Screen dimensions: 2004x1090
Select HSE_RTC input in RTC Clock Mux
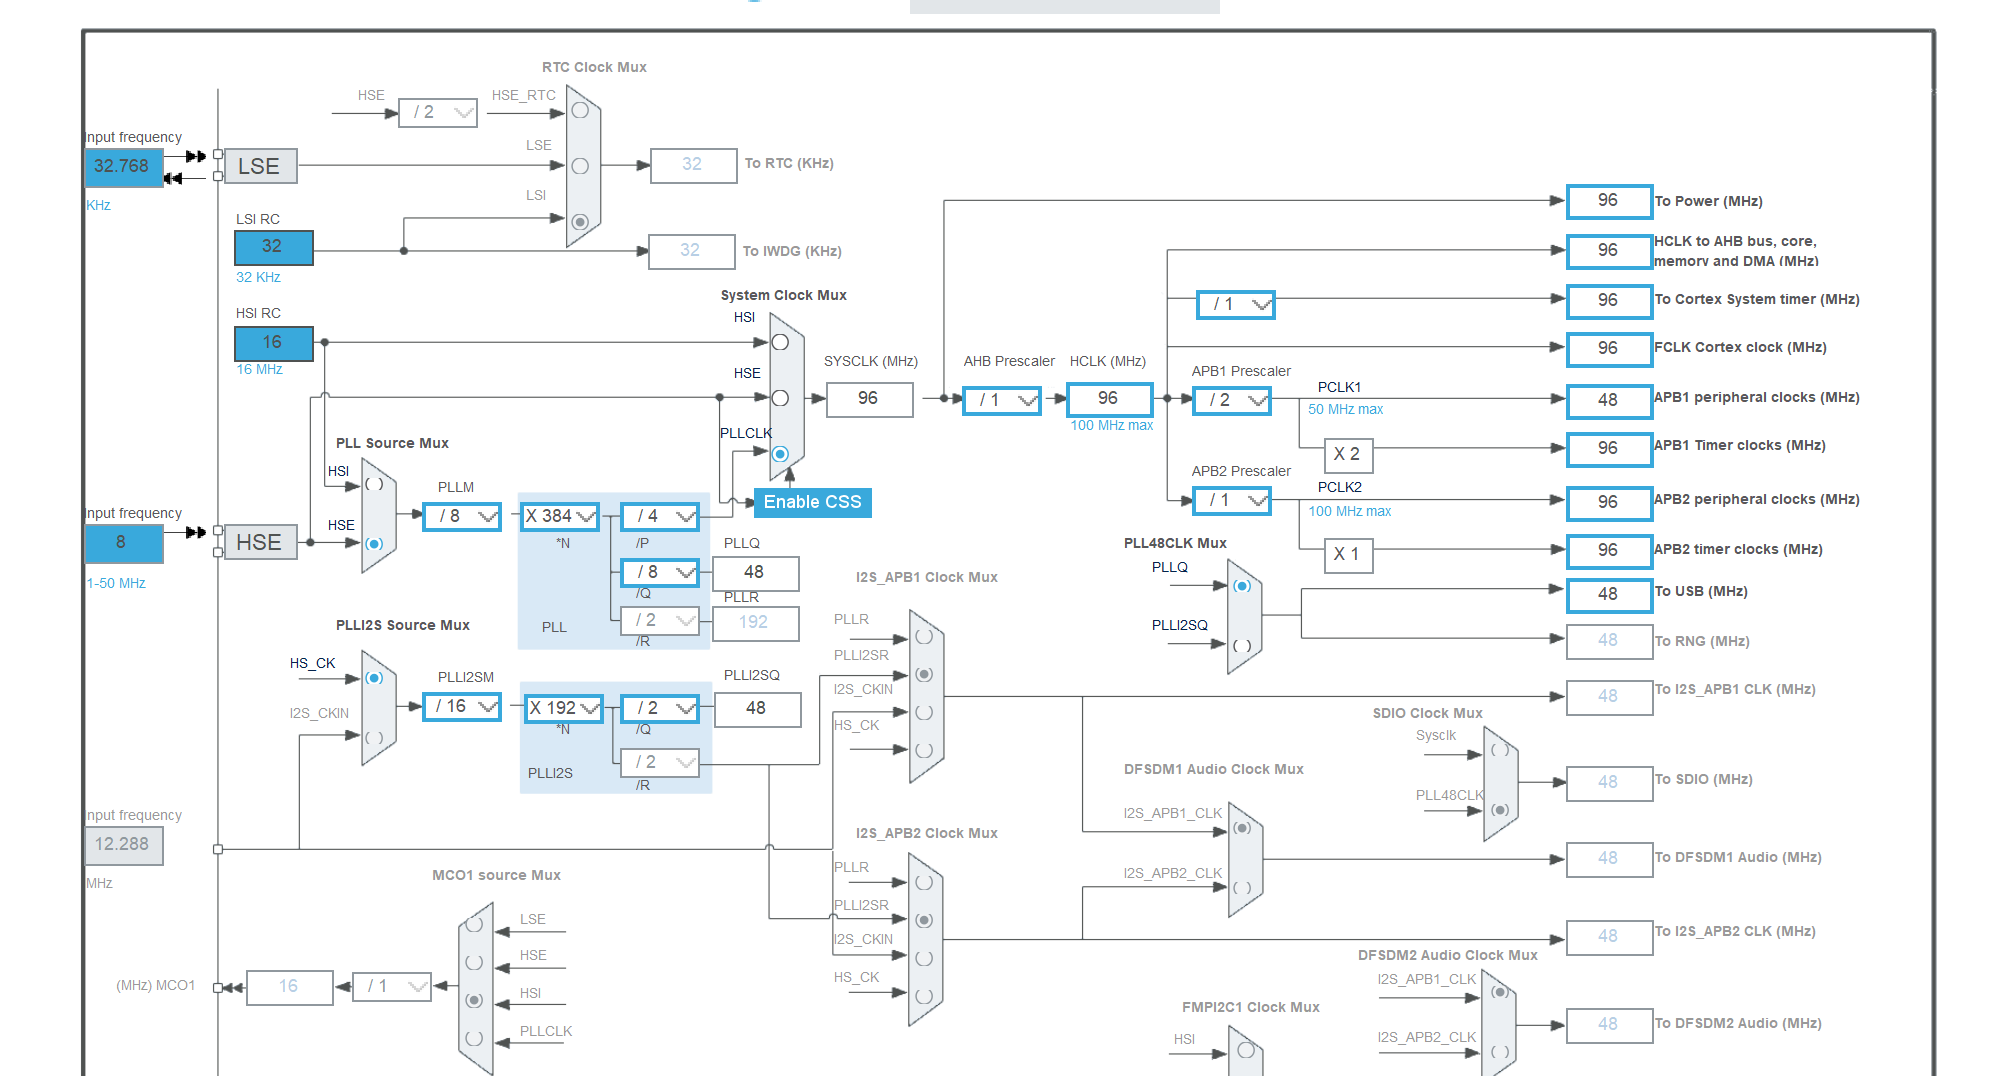coord(580,111)
